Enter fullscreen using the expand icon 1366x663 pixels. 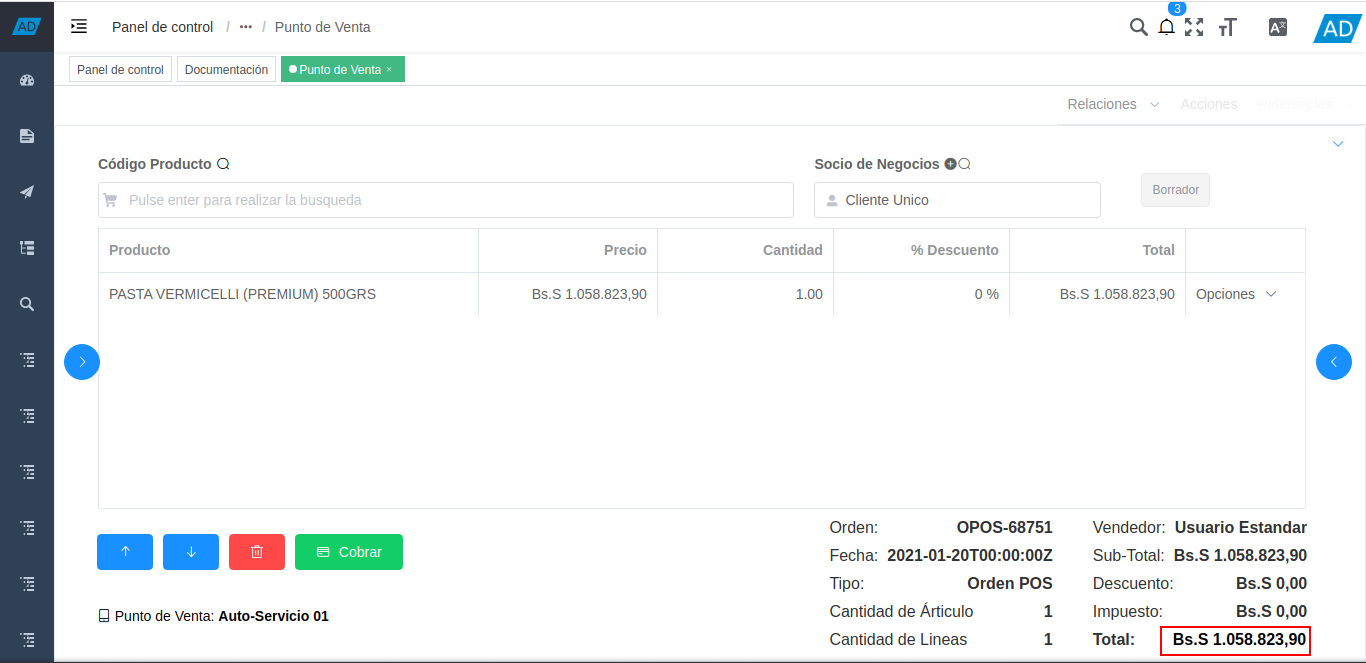(1194, 27)
